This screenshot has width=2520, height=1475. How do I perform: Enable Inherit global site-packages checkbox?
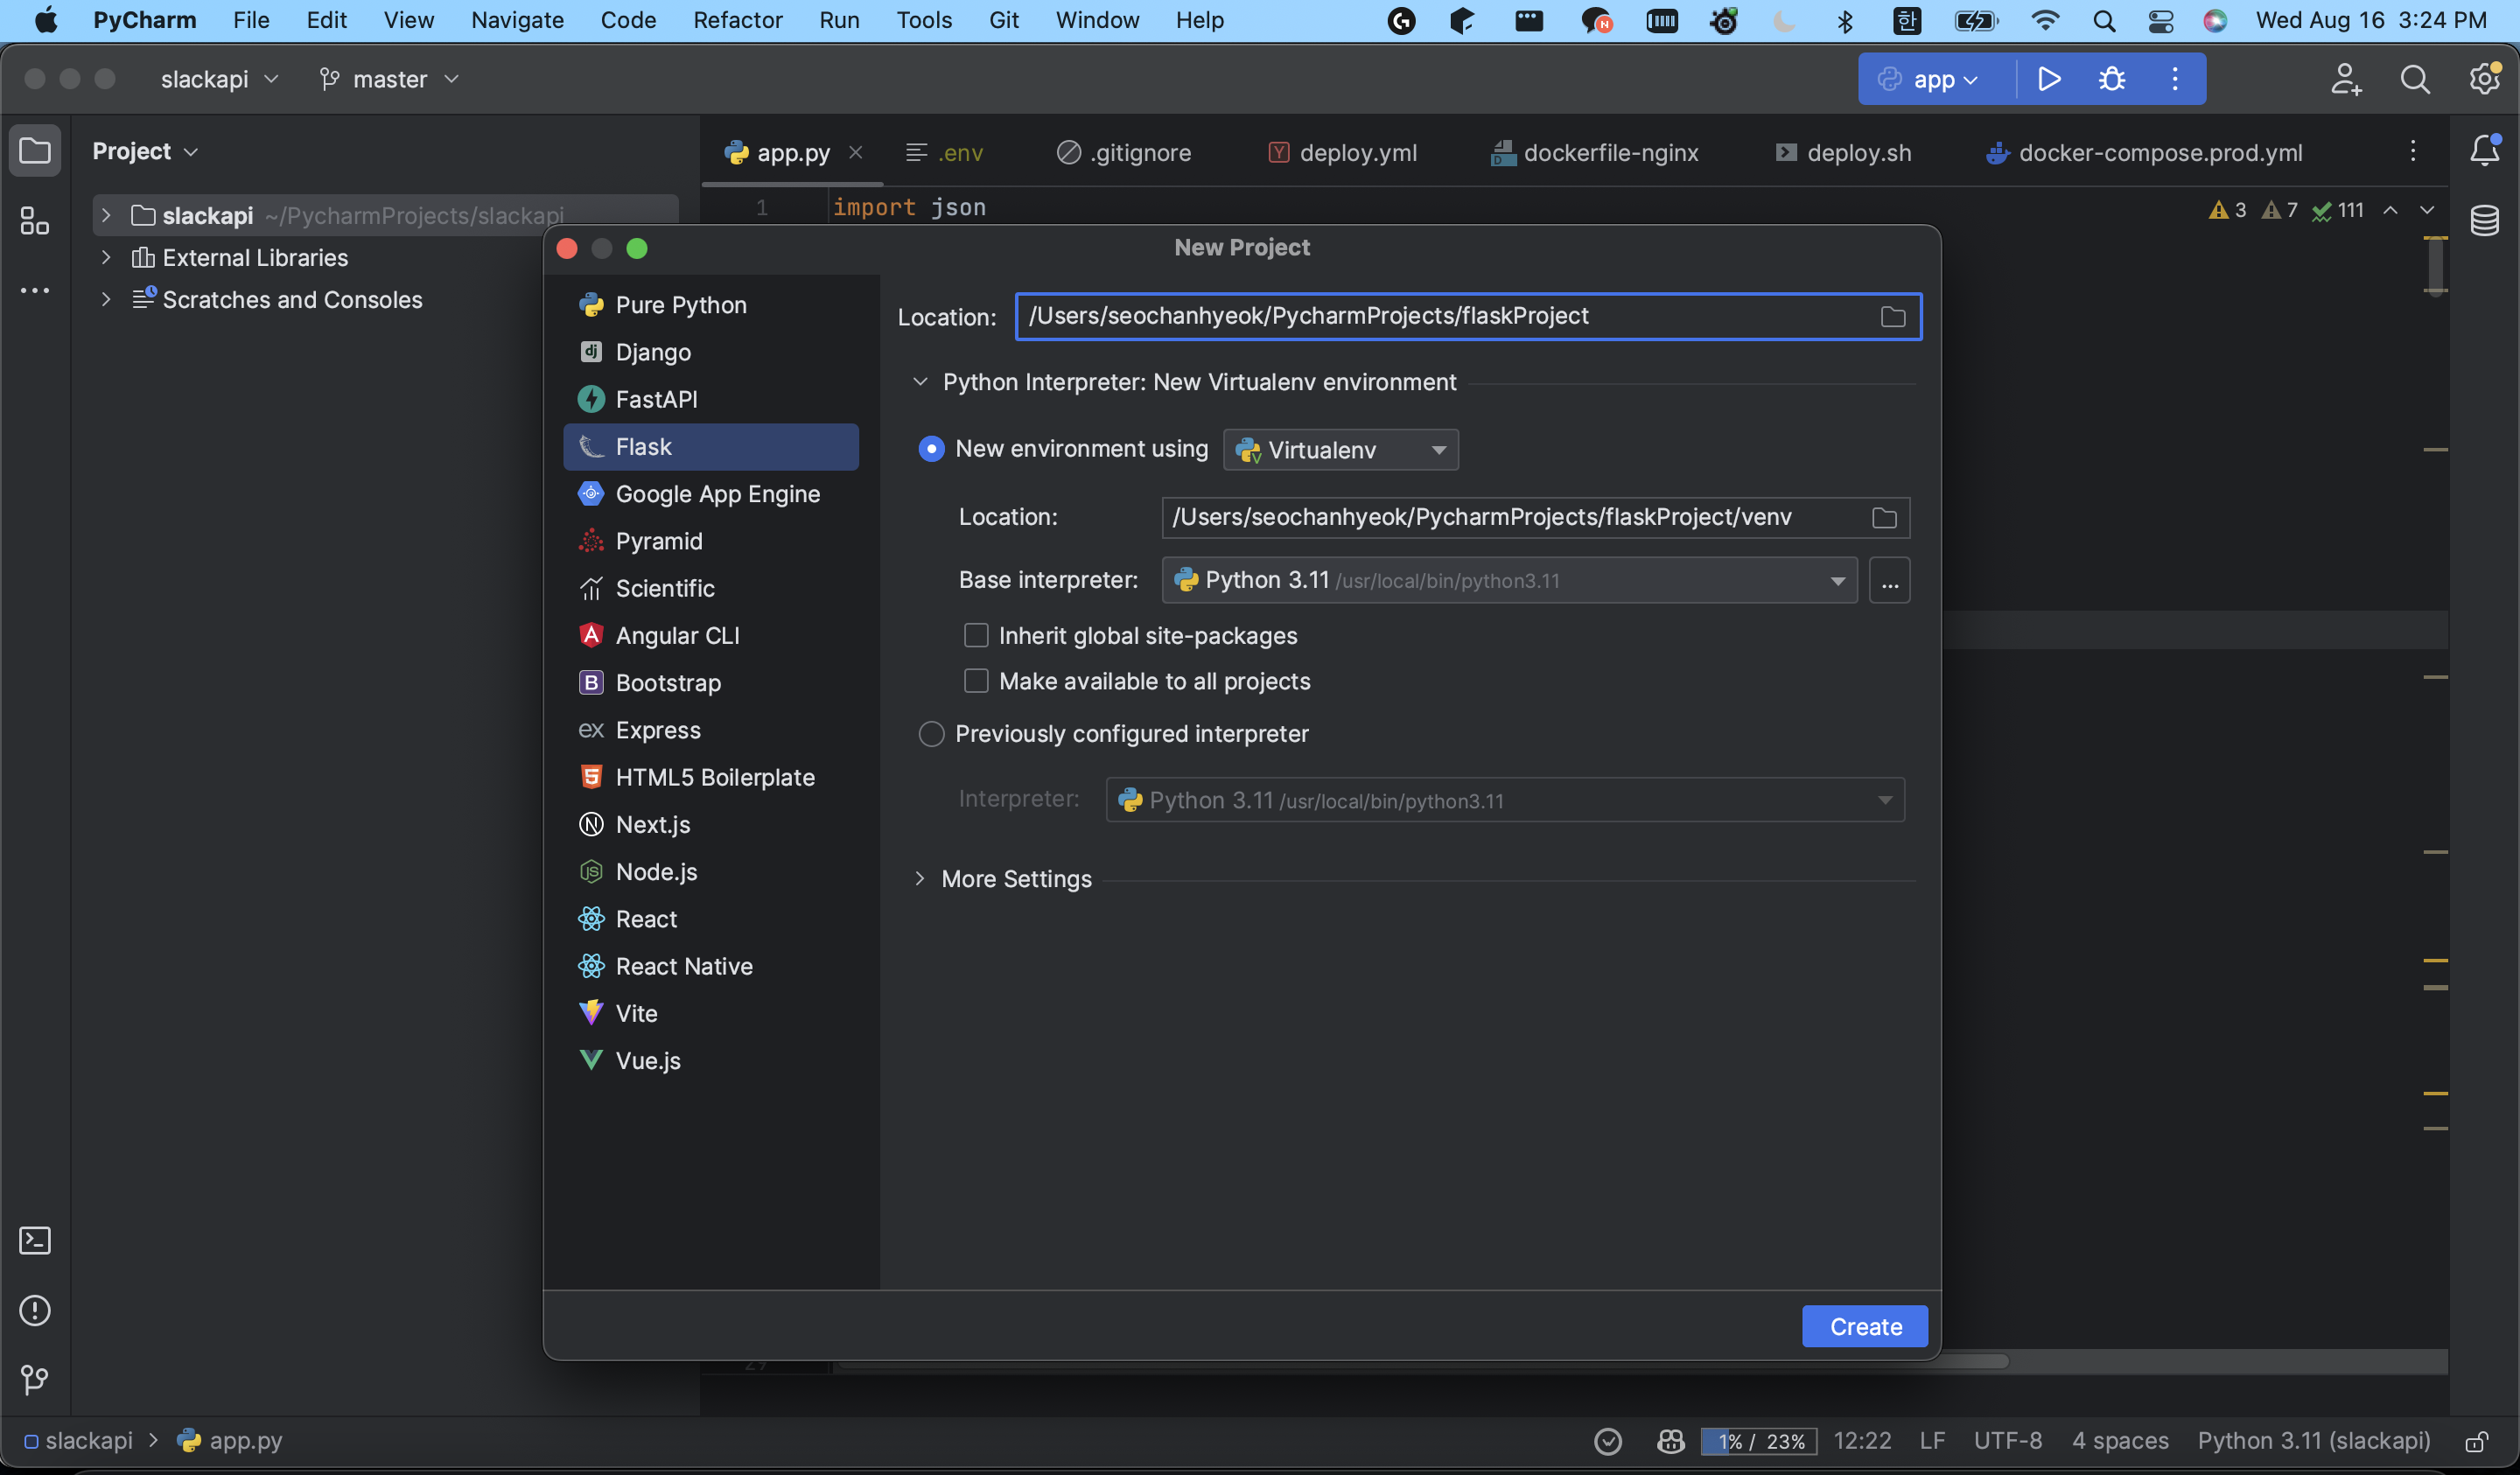[x=976, y=636]
